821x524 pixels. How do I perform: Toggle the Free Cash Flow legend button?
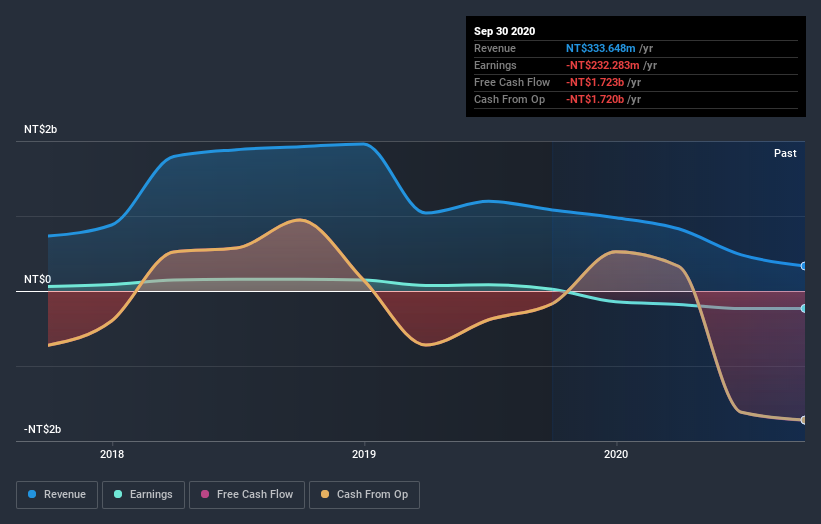(x=247, y=495)
